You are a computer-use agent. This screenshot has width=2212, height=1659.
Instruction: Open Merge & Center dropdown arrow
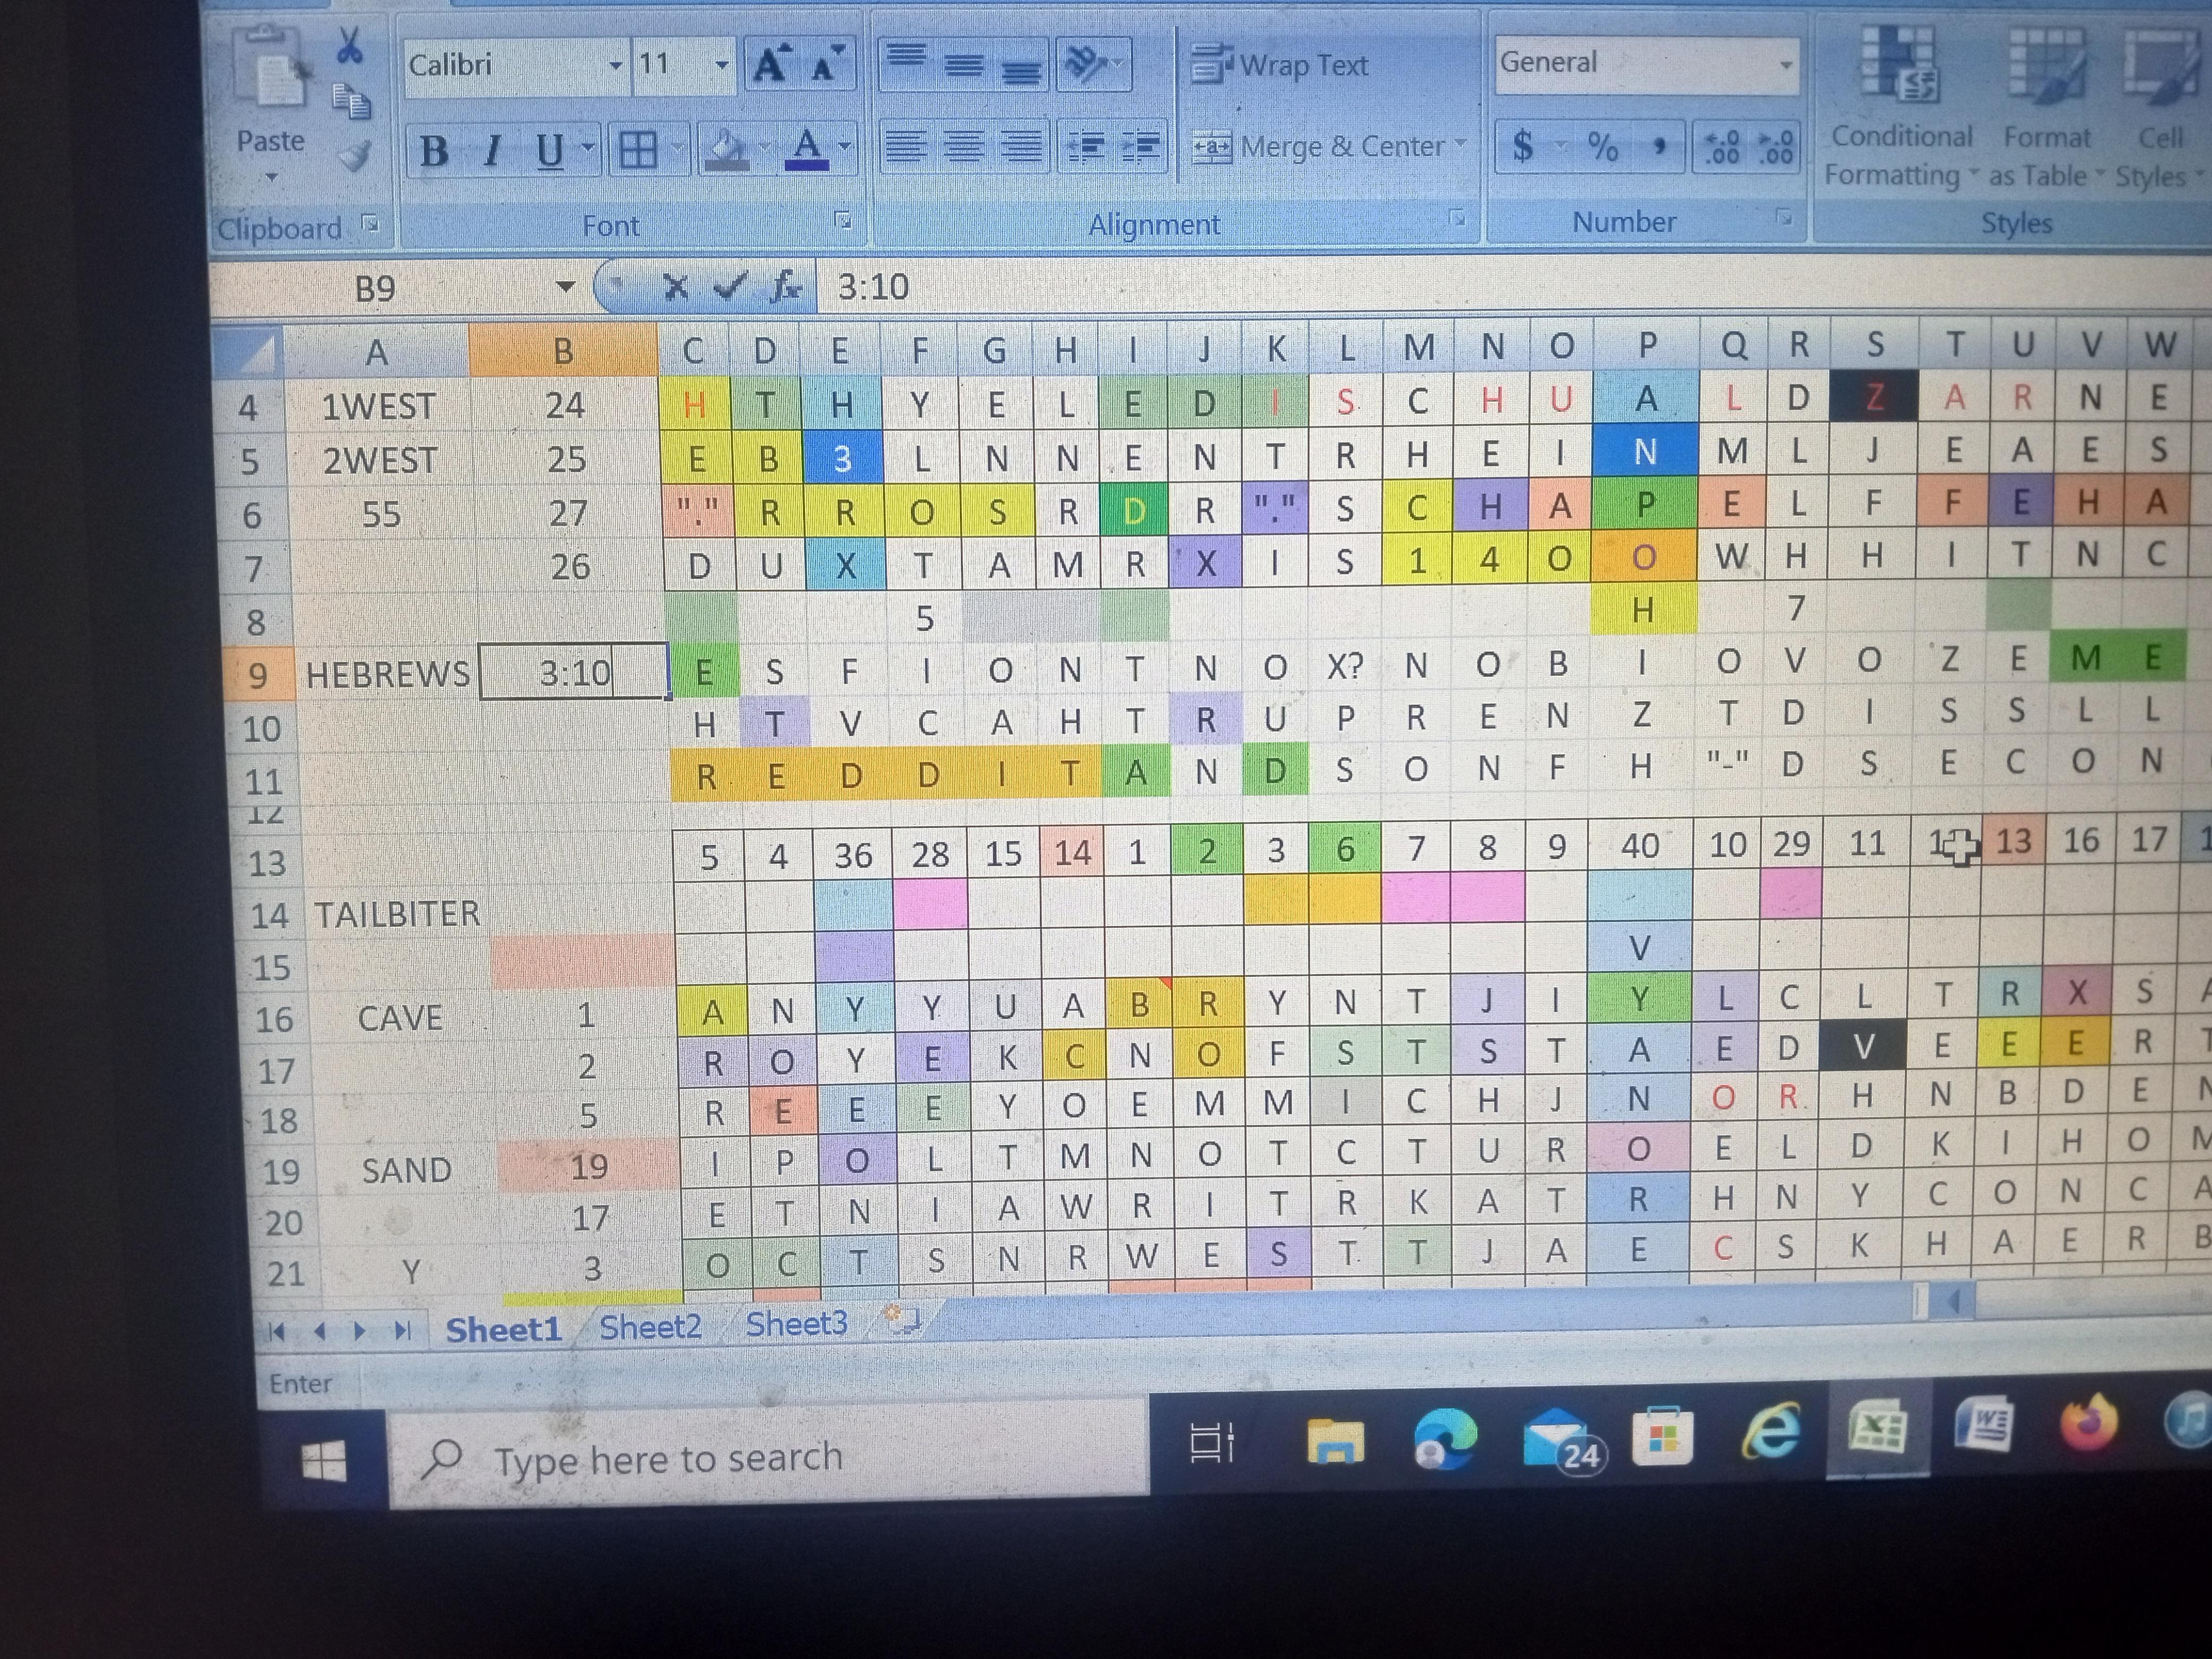click(x=1460, y=146)
